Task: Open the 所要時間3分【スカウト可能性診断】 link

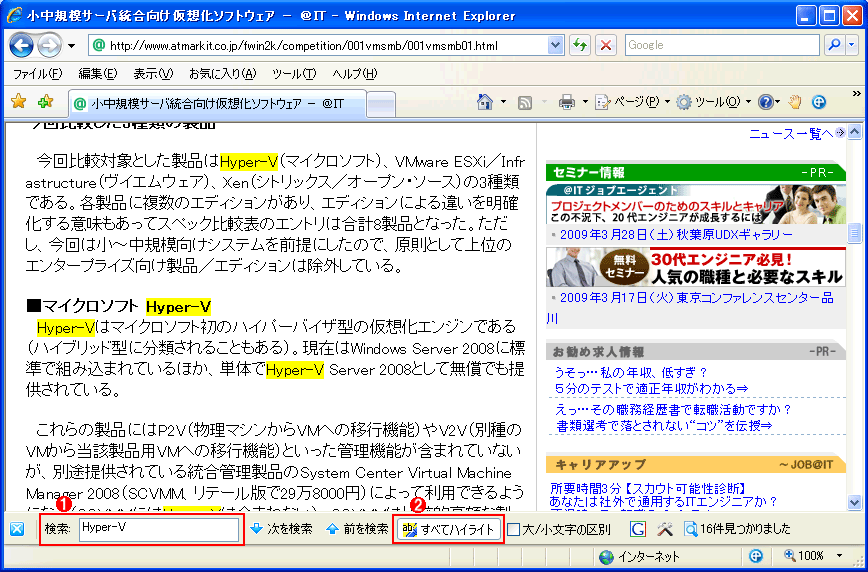Action: tap(648, 488)
